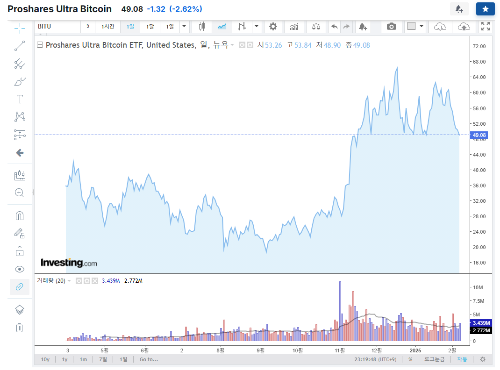Screen dimensions: 500x370
Task: Click the layout rectangle button
Action: point(412,26)
